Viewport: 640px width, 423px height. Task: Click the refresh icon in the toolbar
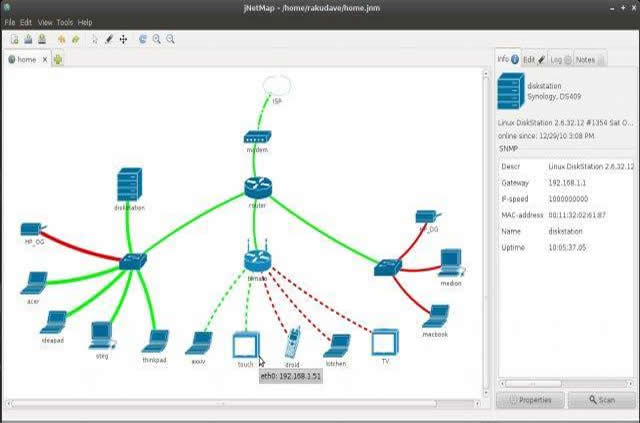coord(143,39)
